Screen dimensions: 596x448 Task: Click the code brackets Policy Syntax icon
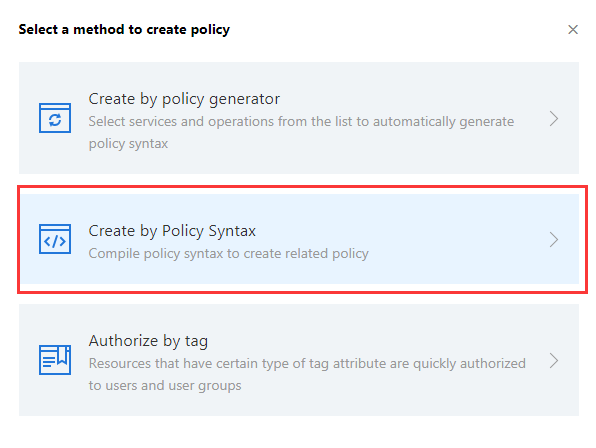(x=55, y=239)
